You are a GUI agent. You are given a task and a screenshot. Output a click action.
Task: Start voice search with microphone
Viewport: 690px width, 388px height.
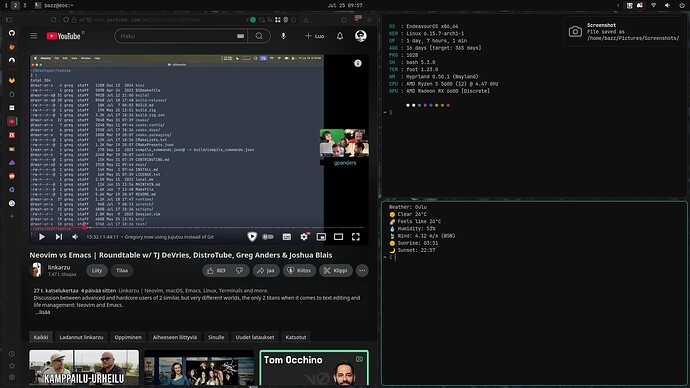coord(283,36)
